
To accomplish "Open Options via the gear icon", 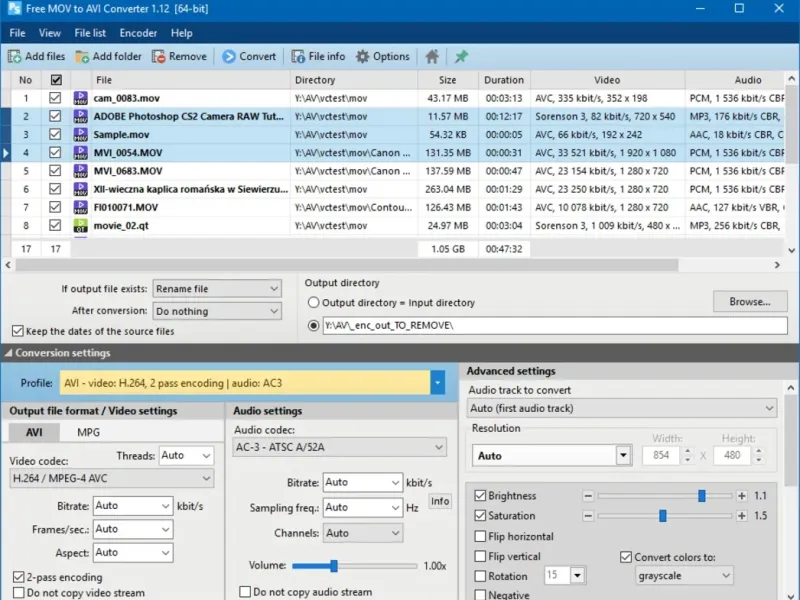I will (363, 57).
